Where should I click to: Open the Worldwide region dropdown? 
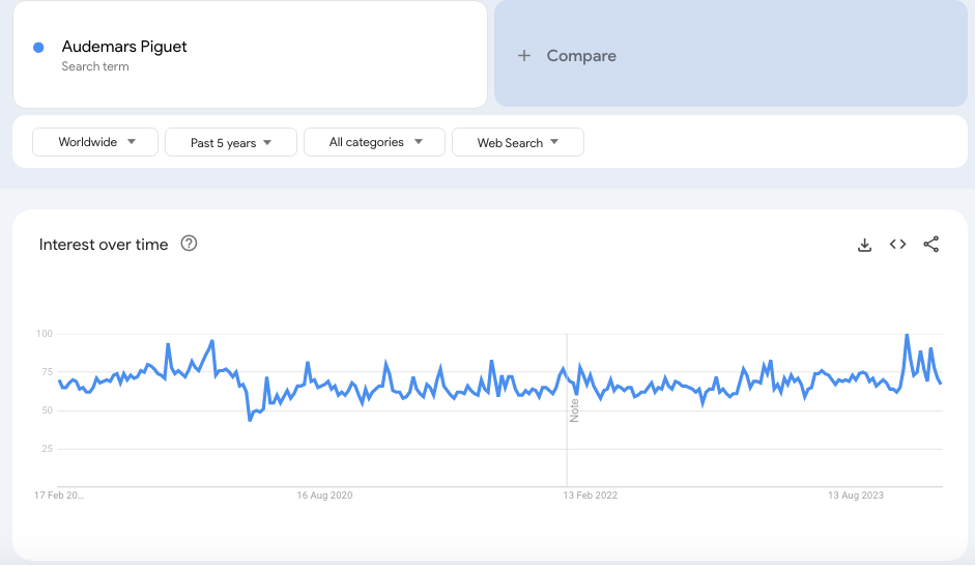pos(95,142)
